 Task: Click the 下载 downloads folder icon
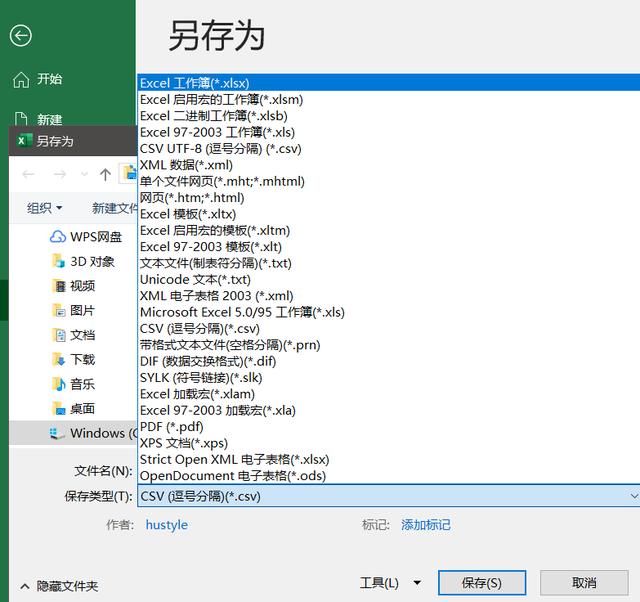(58, 359)
